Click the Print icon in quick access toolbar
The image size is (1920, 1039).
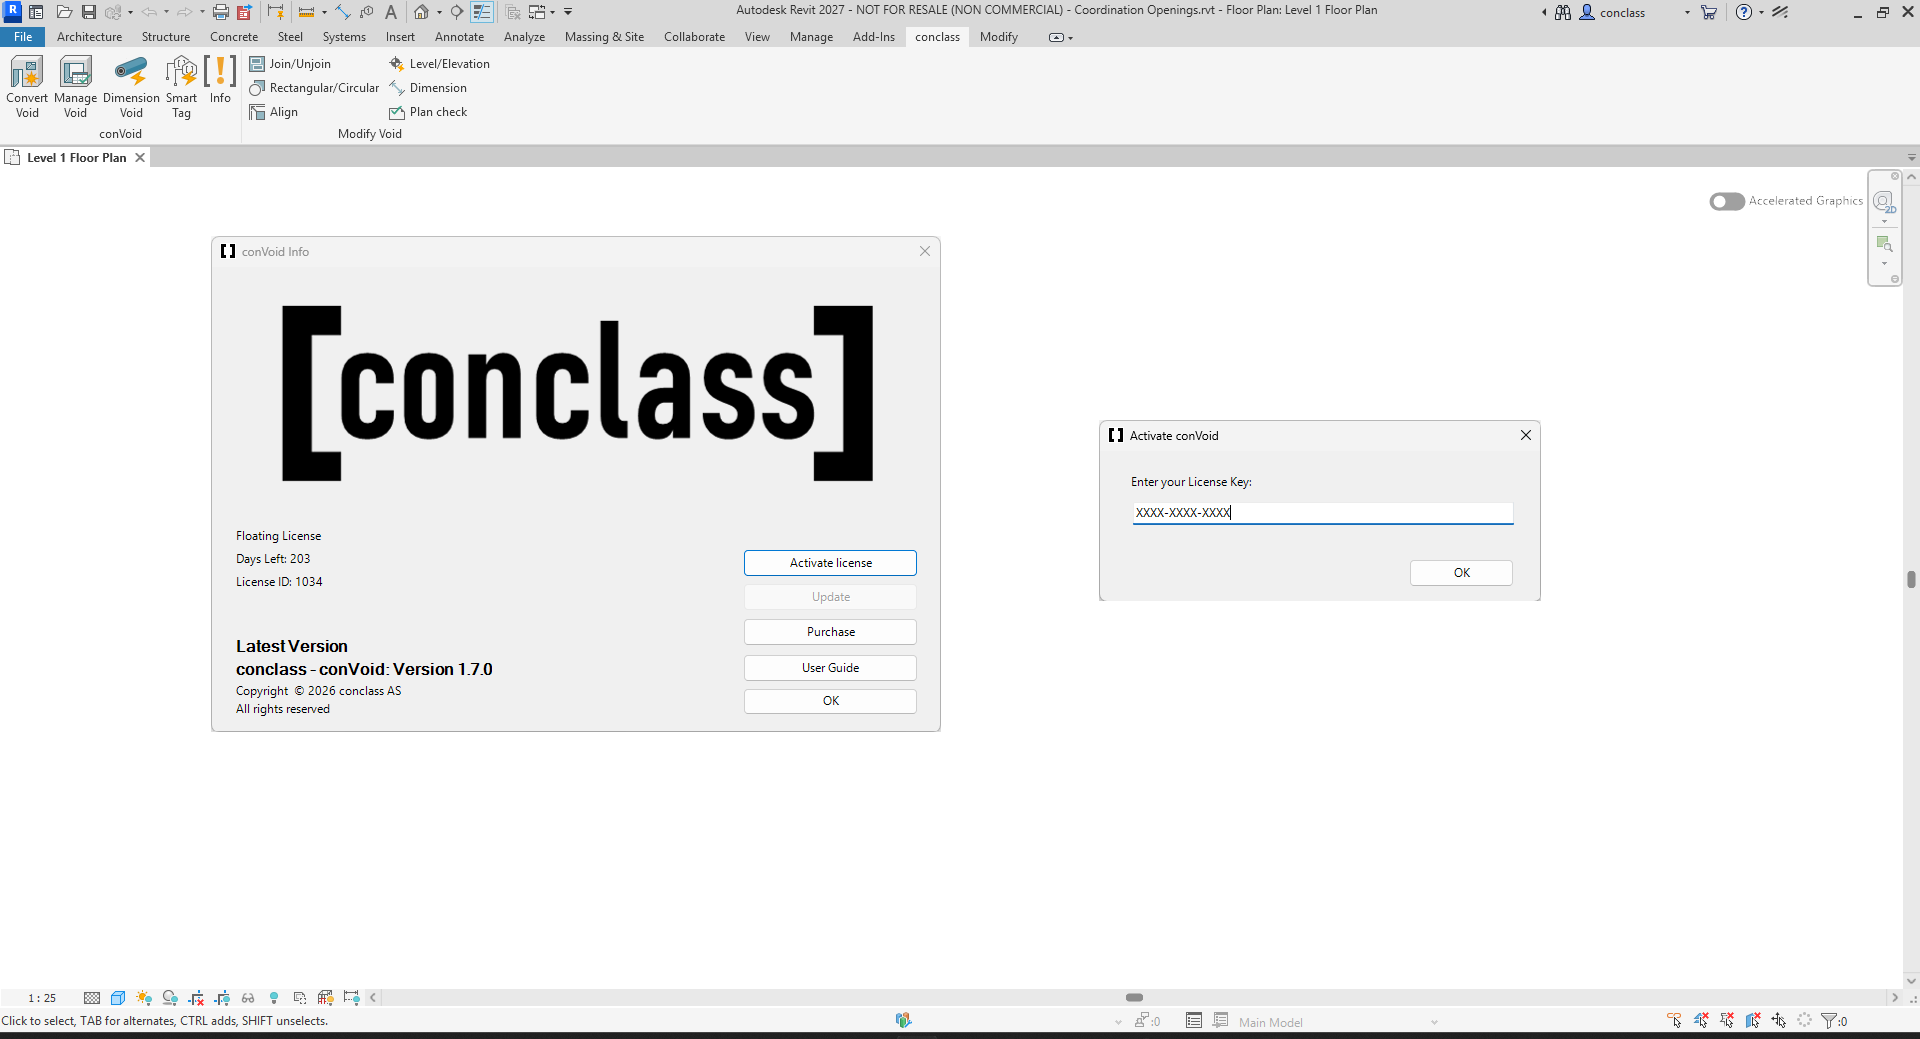pos(221,12)
